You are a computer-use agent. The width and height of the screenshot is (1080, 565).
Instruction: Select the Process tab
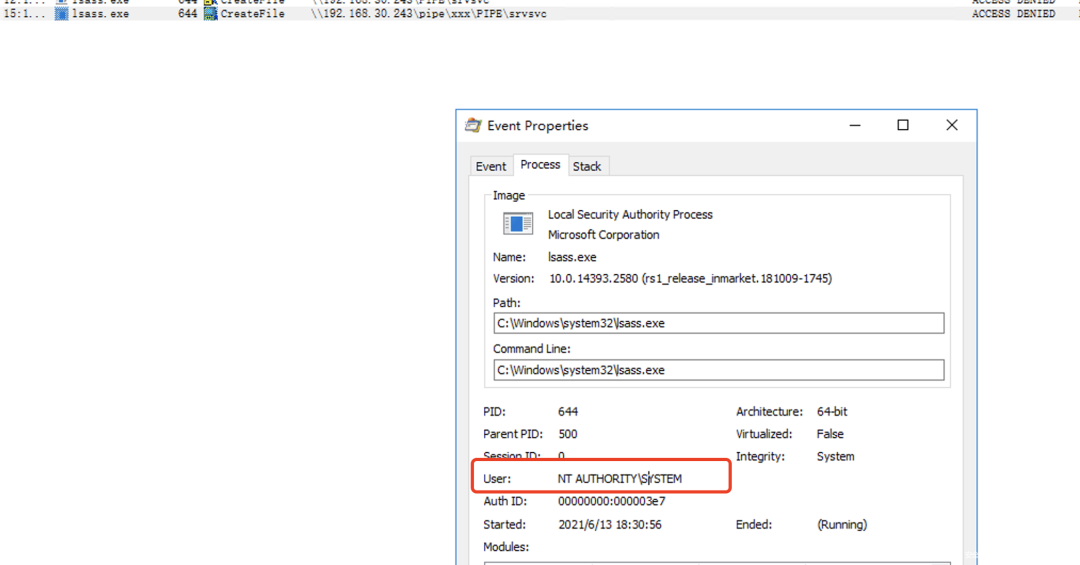(x=540, y=165)
